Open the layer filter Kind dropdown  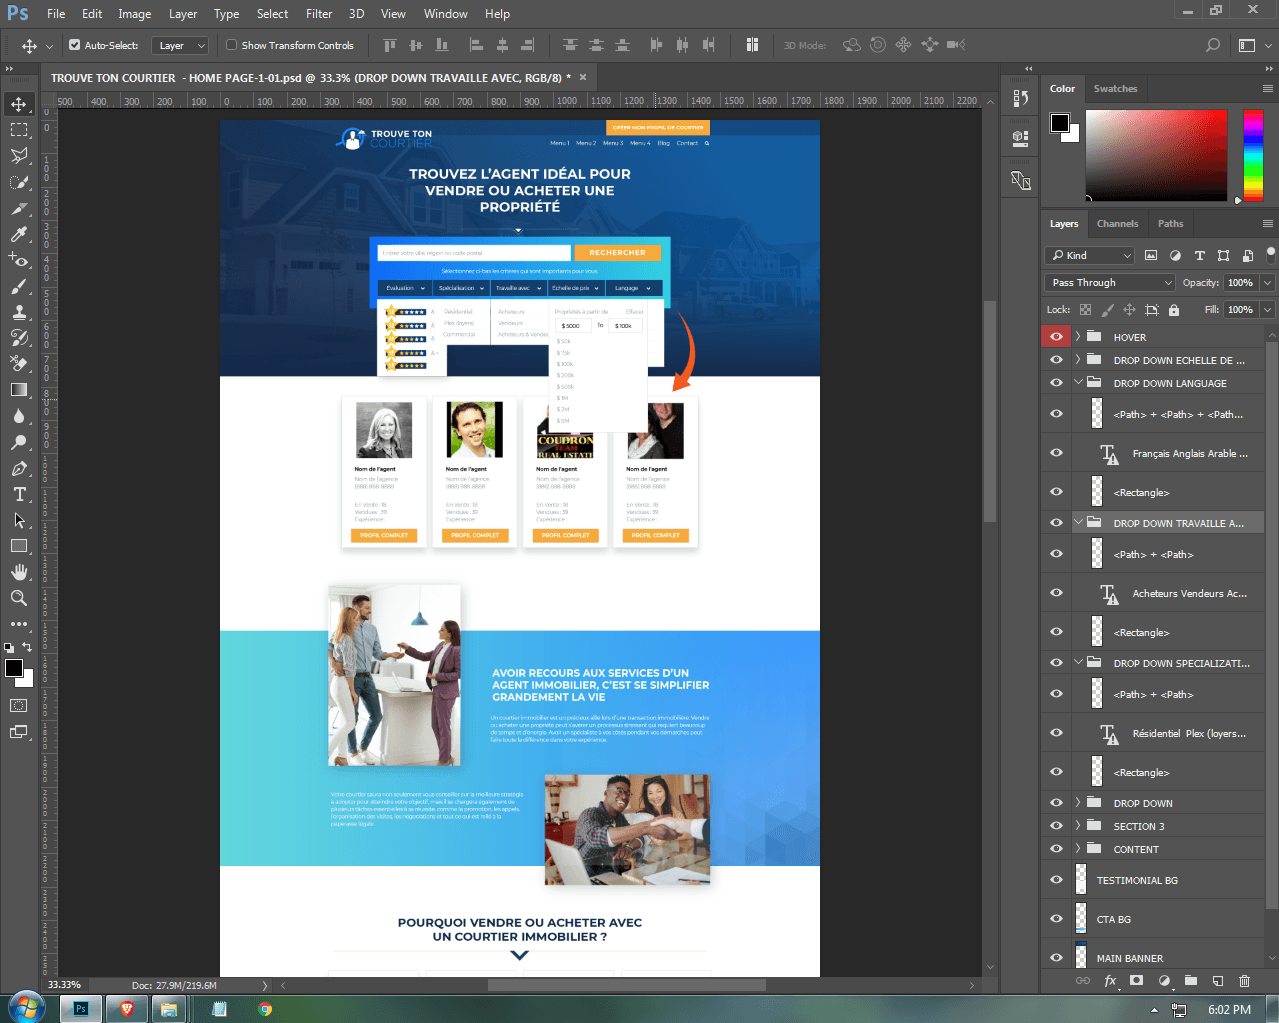pos(1090,255)
